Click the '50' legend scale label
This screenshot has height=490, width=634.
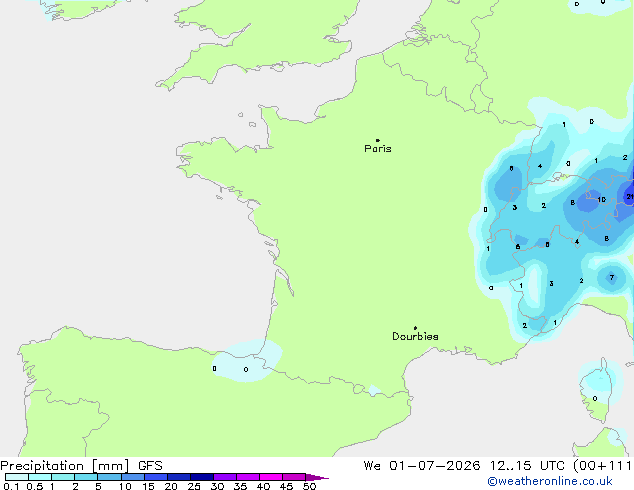pos(309,486)
